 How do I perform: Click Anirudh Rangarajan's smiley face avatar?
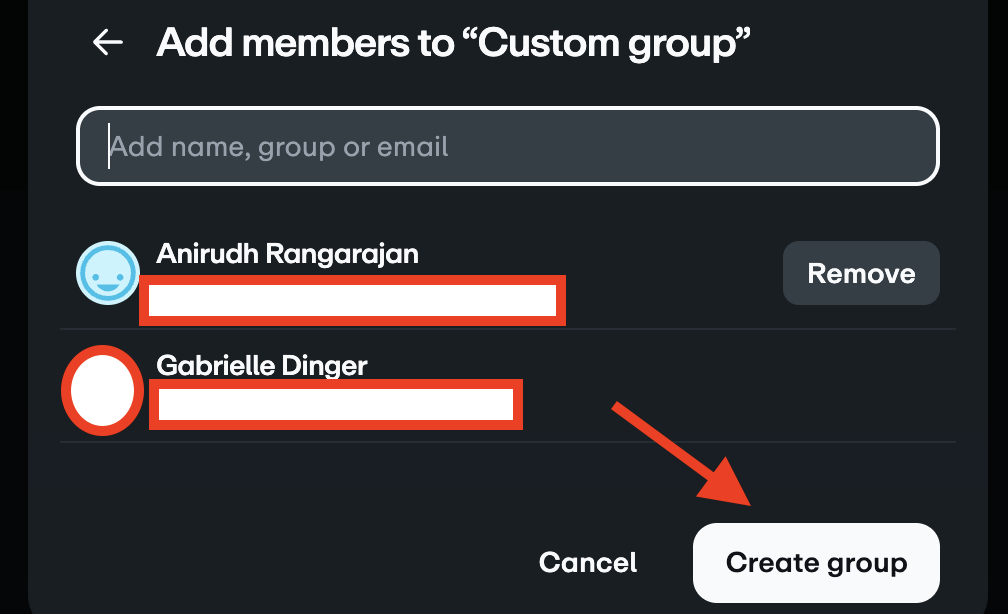point(107,273)
